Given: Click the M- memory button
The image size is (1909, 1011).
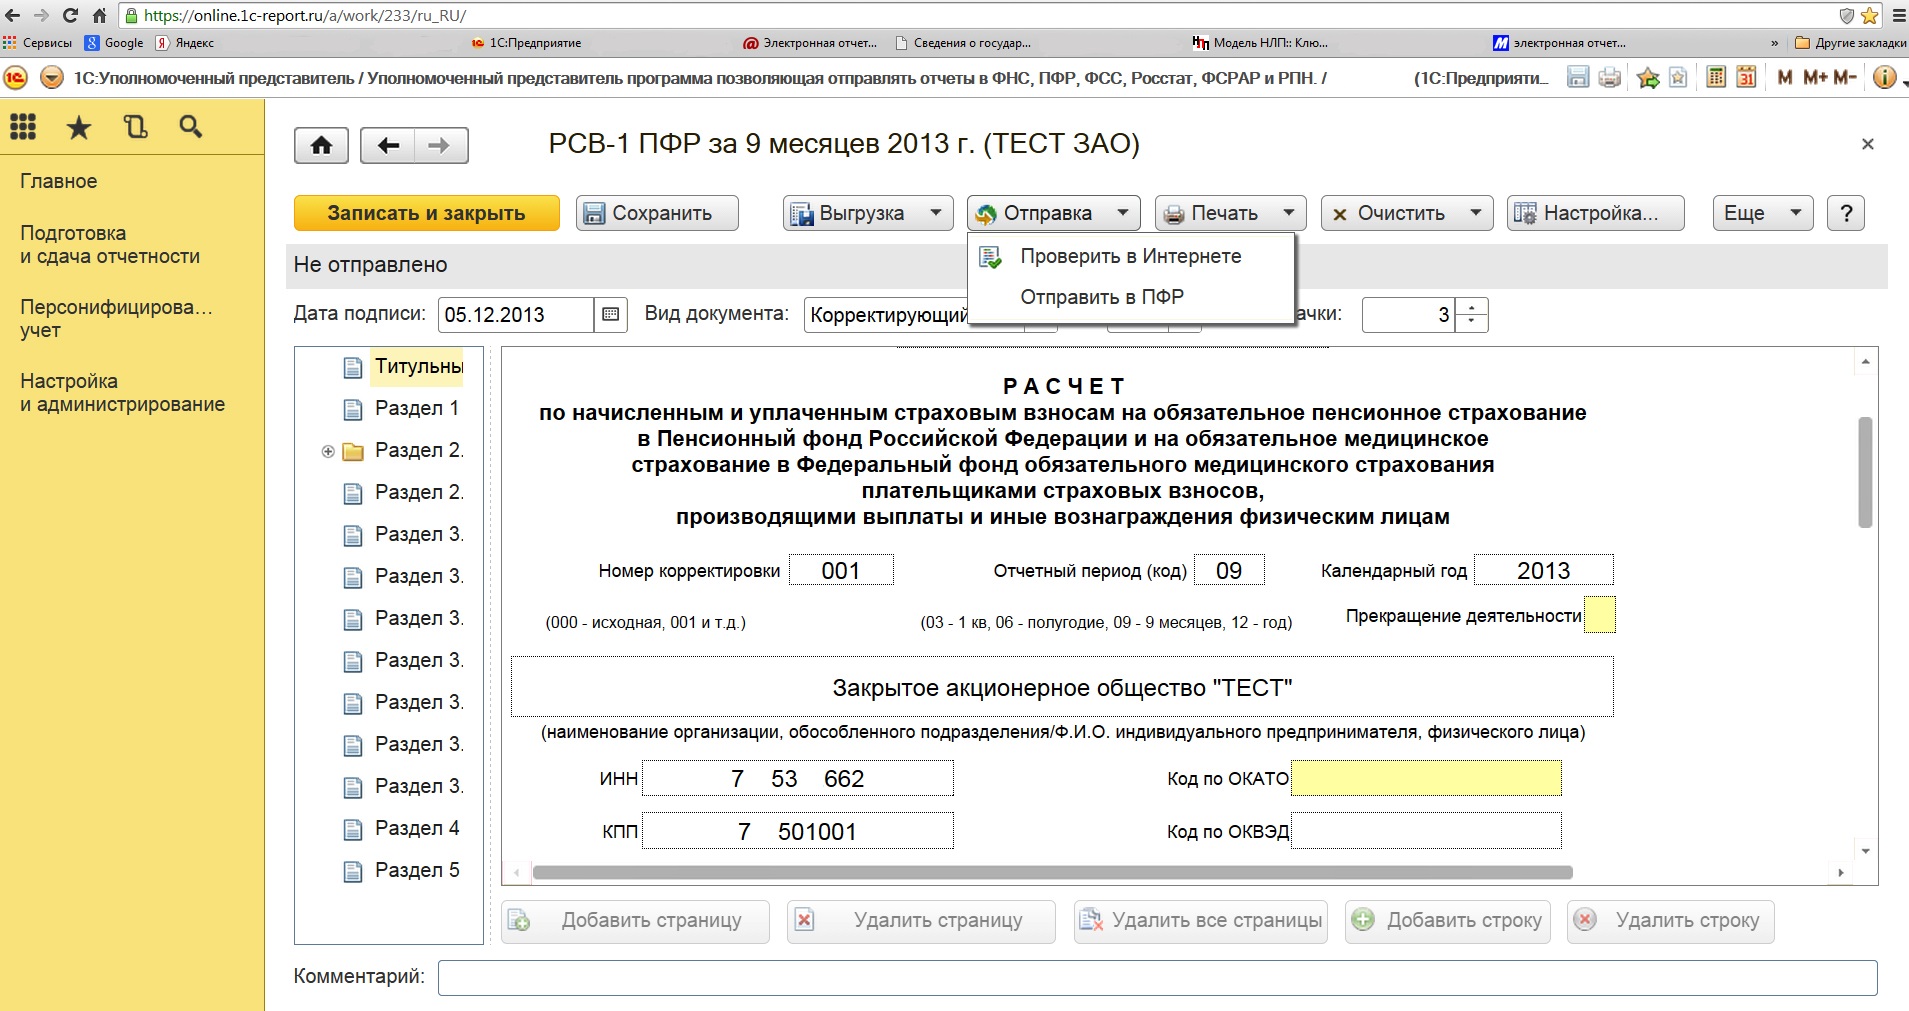Looking at the screenshot, I should (1845, 77).
